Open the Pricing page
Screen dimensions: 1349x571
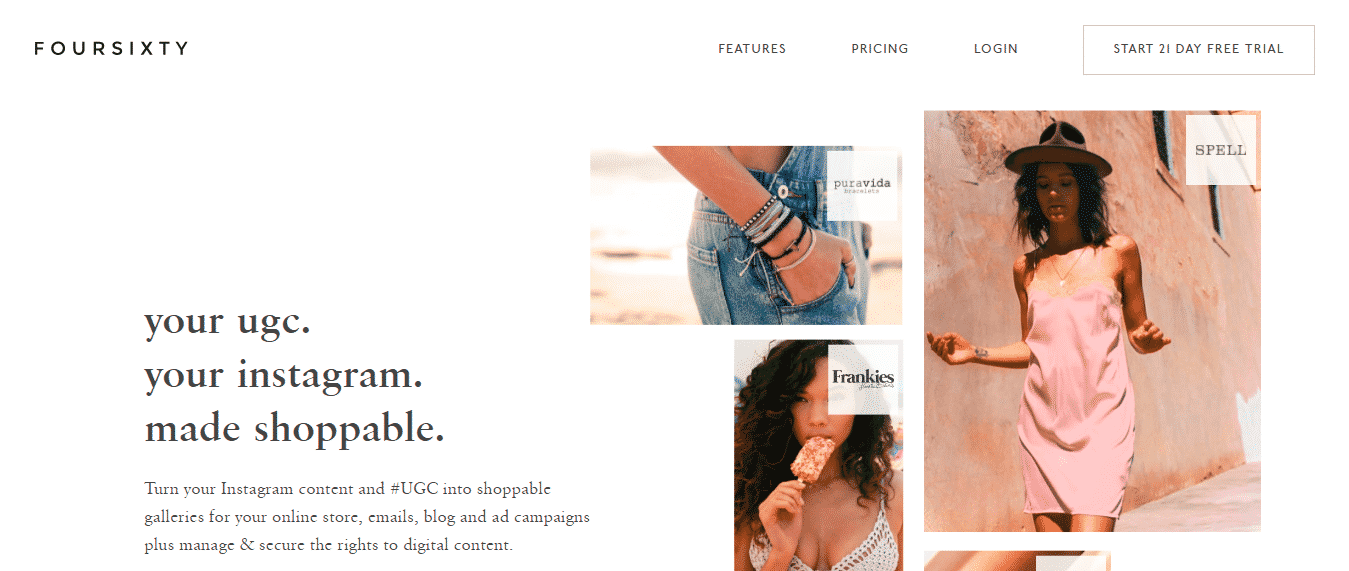pyautogui.click(x=880, y=49)
